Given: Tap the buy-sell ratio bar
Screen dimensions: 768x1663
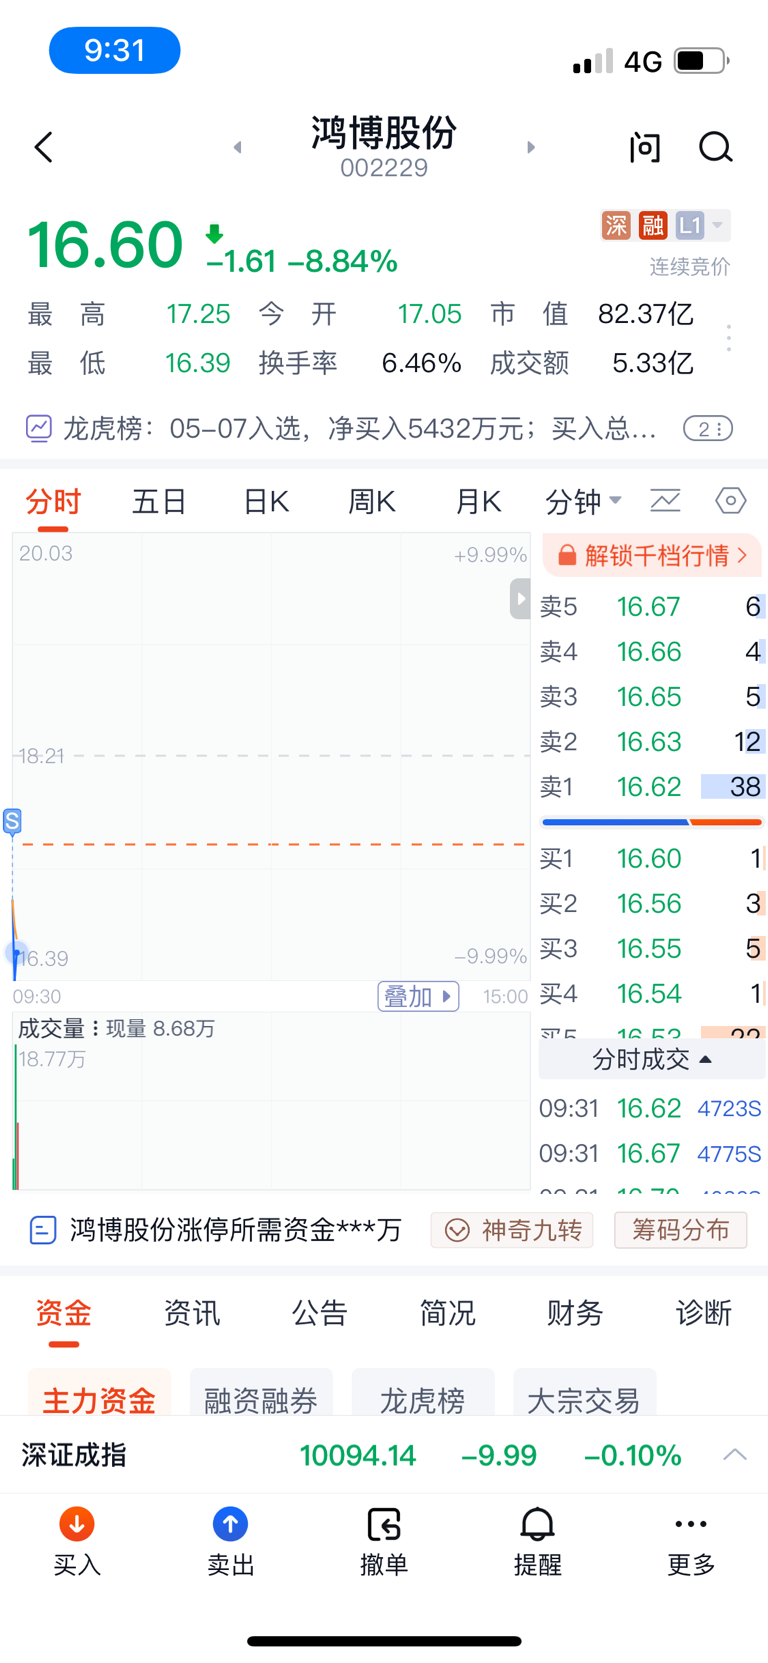Looking at the screenshot, I should 652,822.
